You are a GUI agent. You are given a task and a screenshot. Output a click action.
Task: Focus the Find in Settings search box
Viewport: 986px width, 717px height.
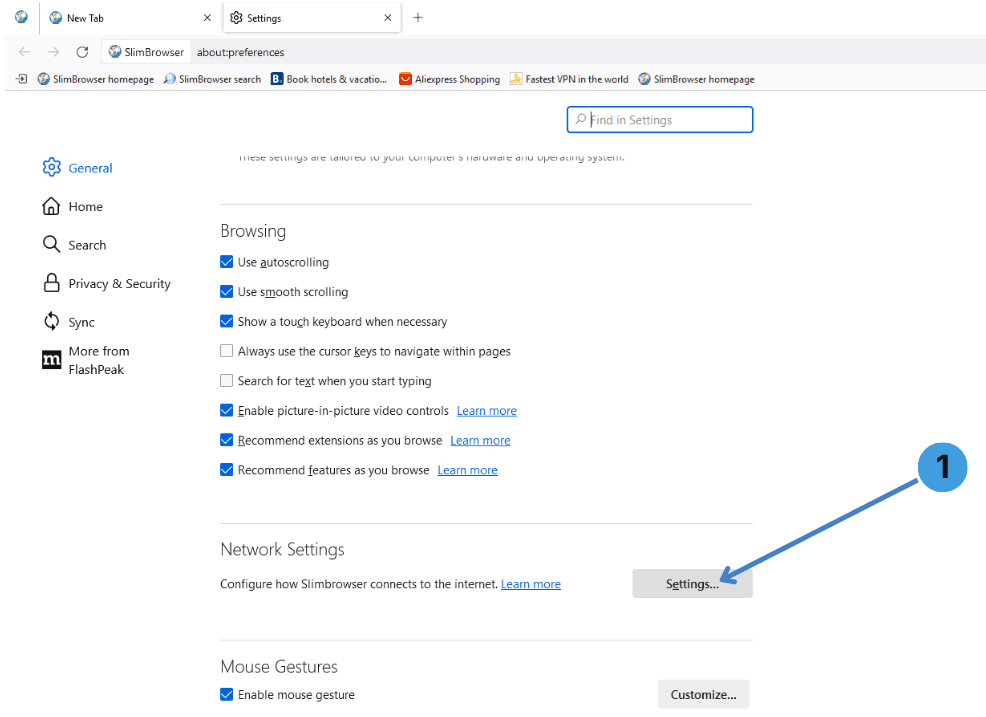click(660, 120)
